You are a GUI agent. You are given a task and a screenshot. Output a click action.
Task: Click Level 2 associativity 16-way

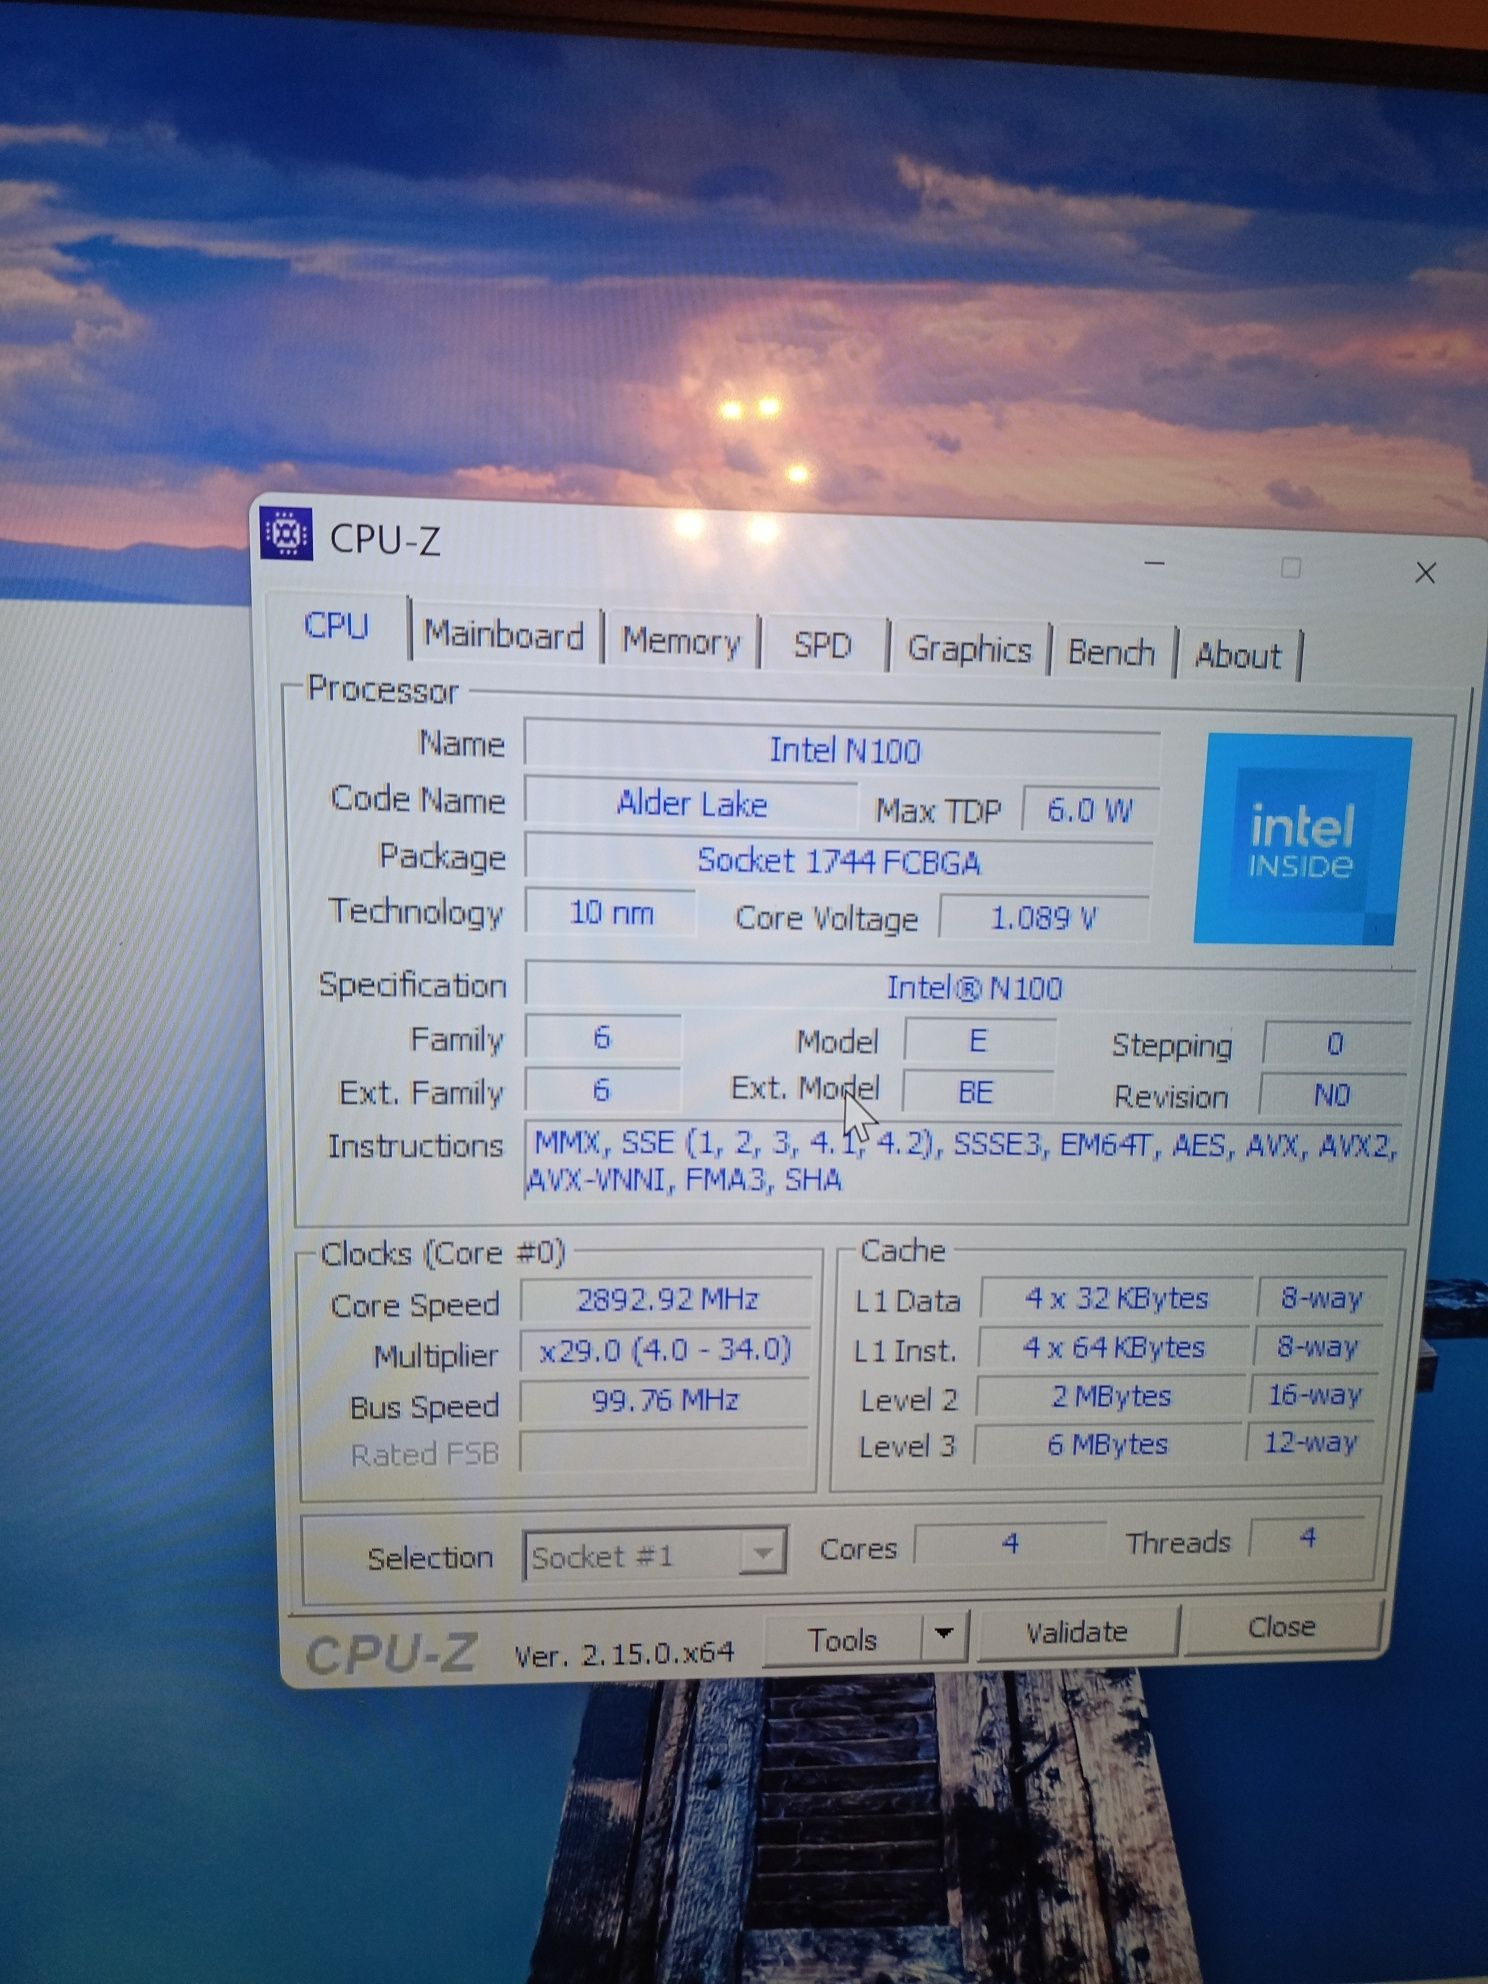coord(1316,1394)
